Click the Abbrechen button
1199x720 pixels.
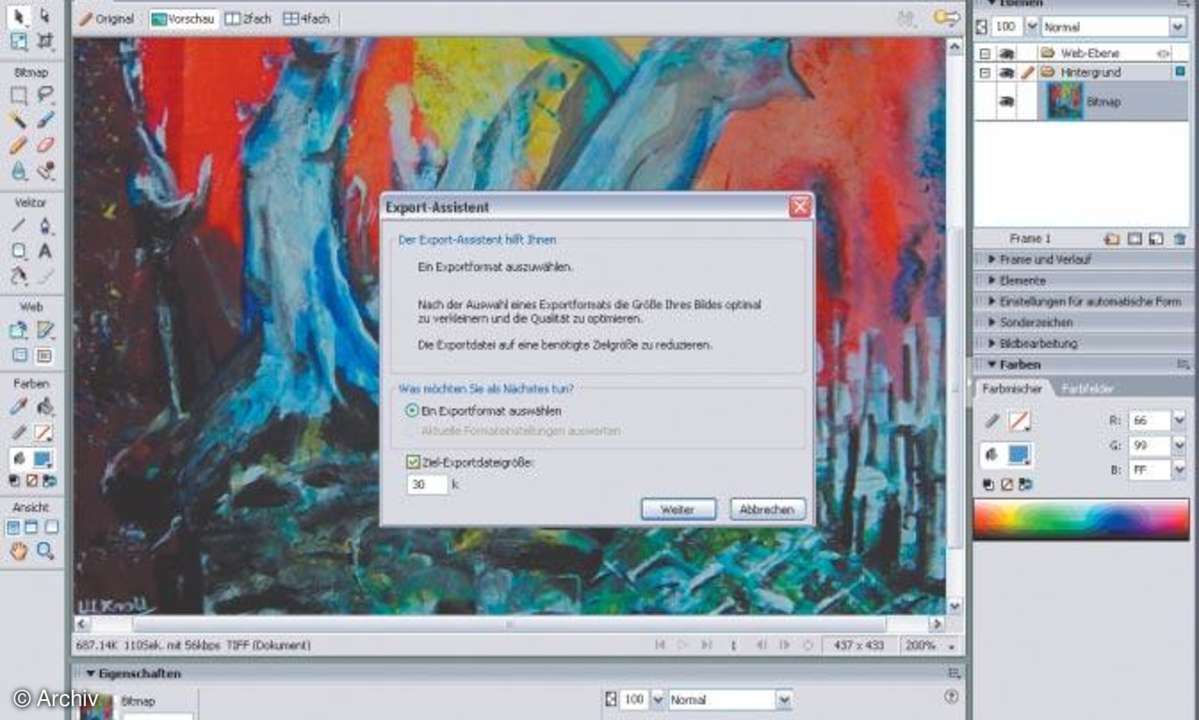767,509
